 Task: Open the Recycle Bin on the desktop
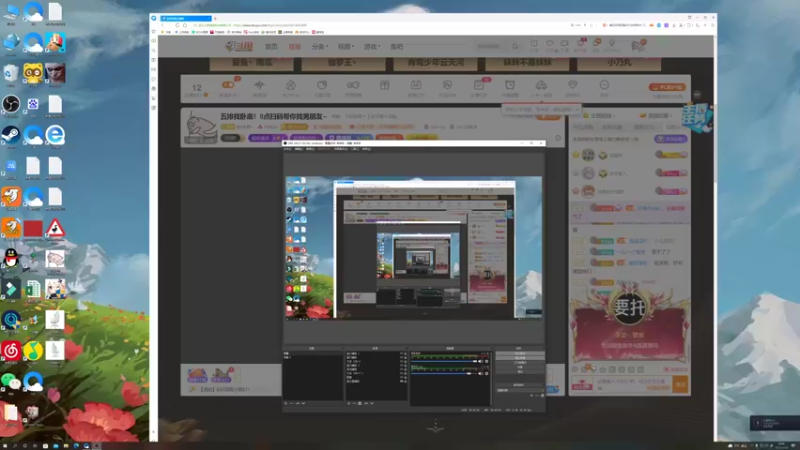tap(11, 74)
